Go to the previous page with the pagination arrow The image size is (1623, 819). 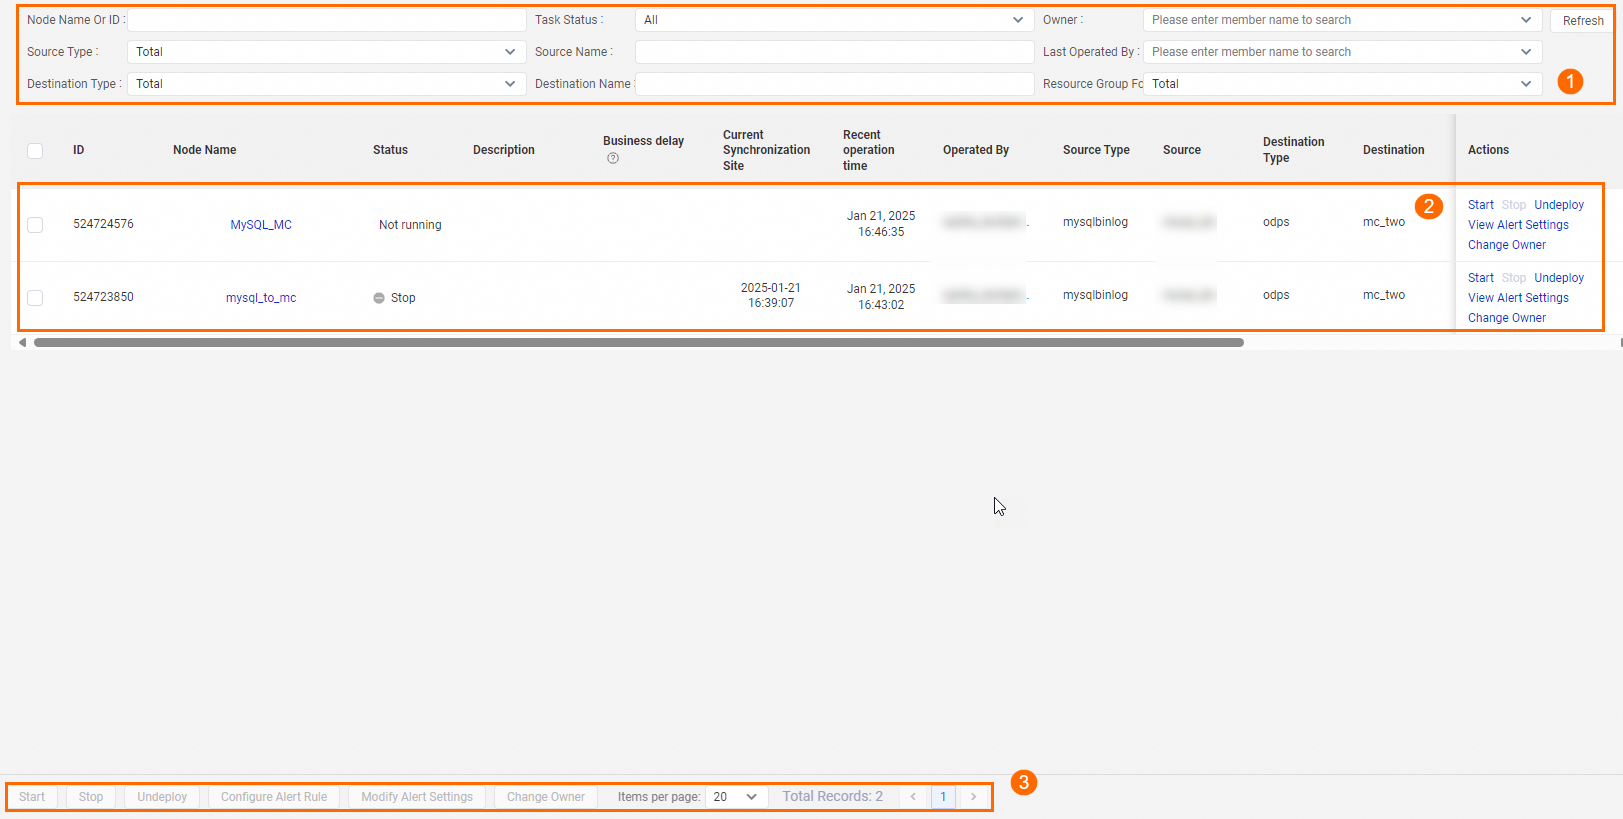coord(913,797)
